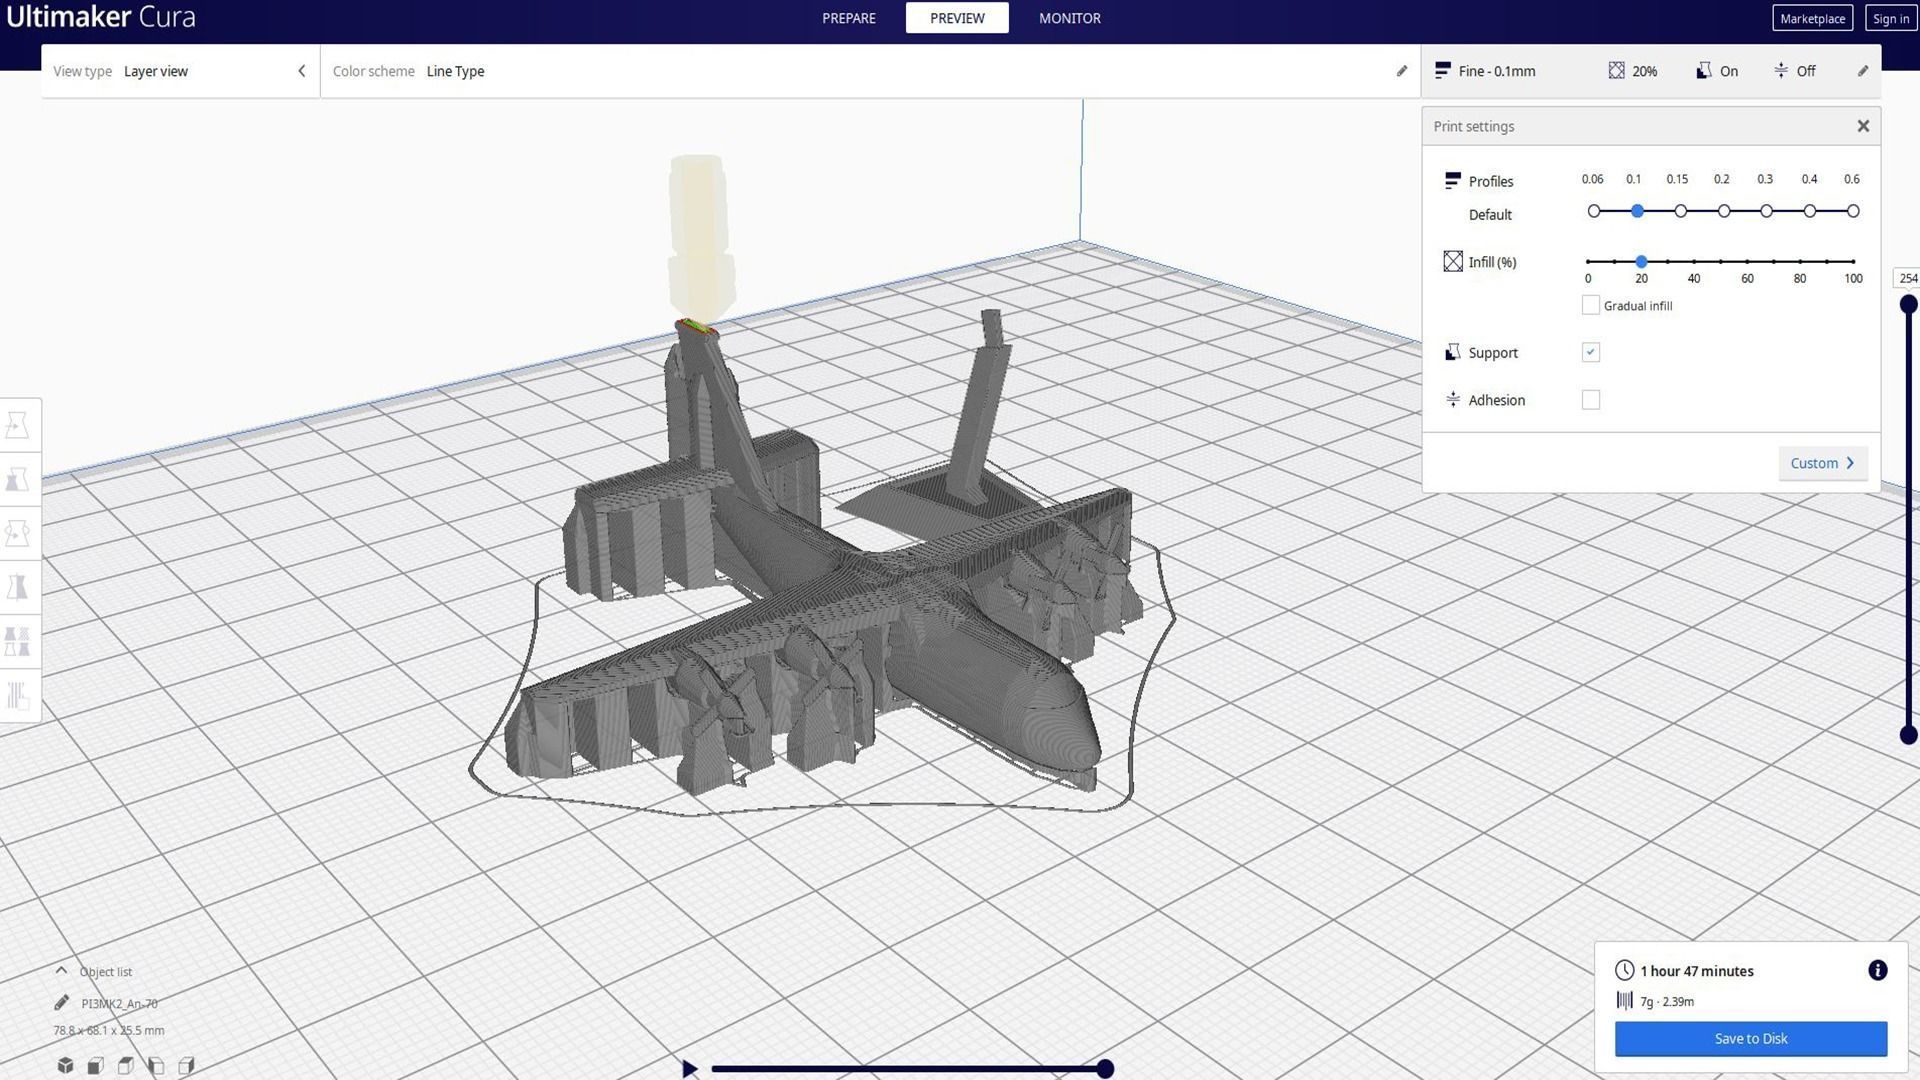Select the 0.15 profile radio button
The height and width of the screenshot is (1080, 1920).
click(1681, 211)
